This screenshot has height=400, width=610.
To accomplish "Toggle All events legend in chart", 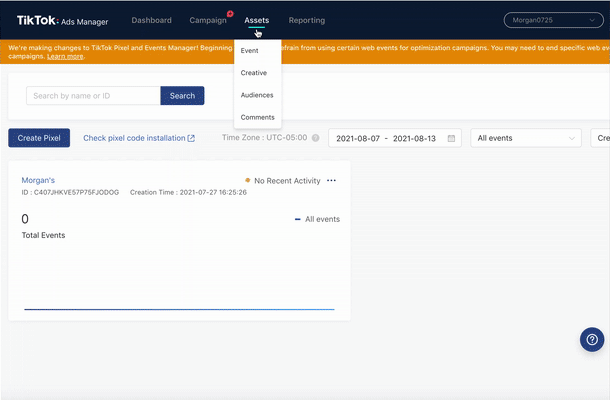I will (317, 219).
